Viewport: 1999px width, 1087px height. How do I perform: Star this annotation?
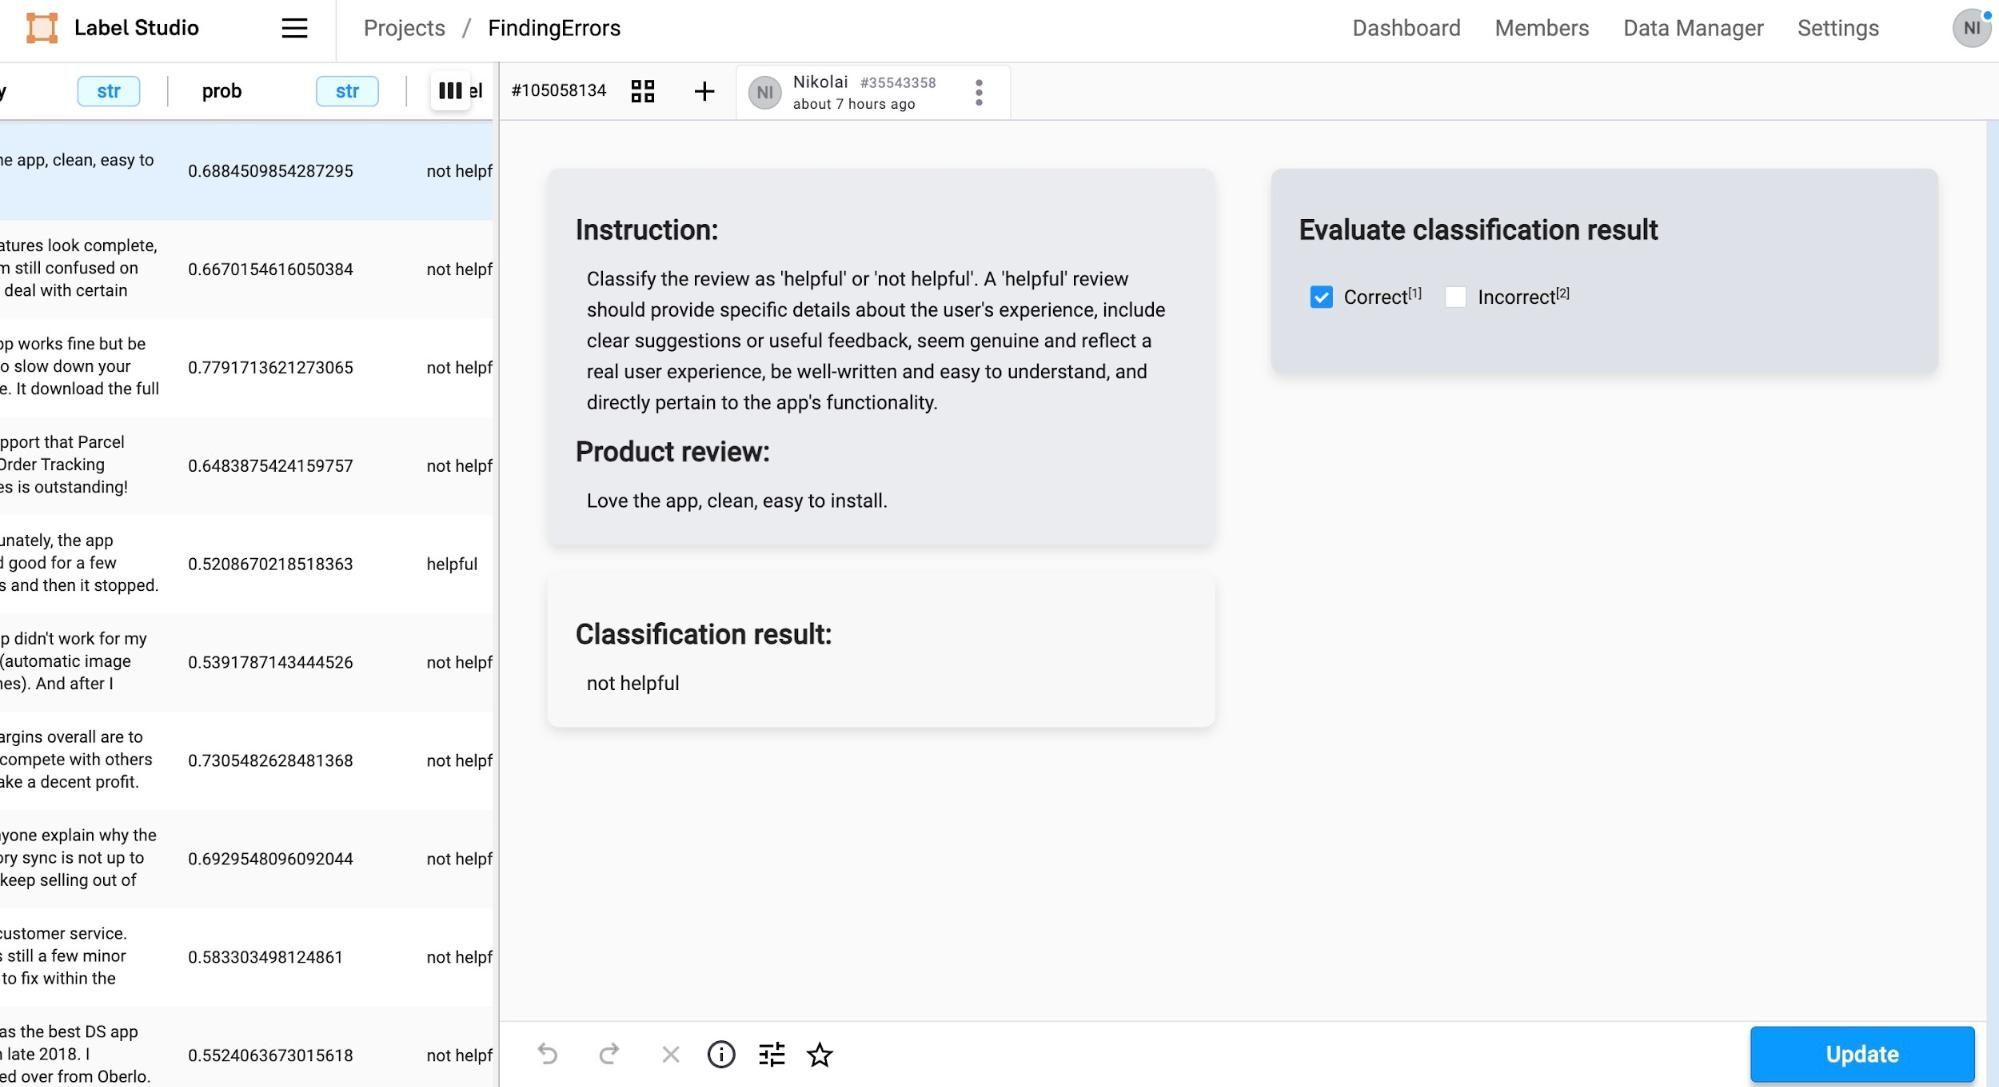[x=820, y=1054]
